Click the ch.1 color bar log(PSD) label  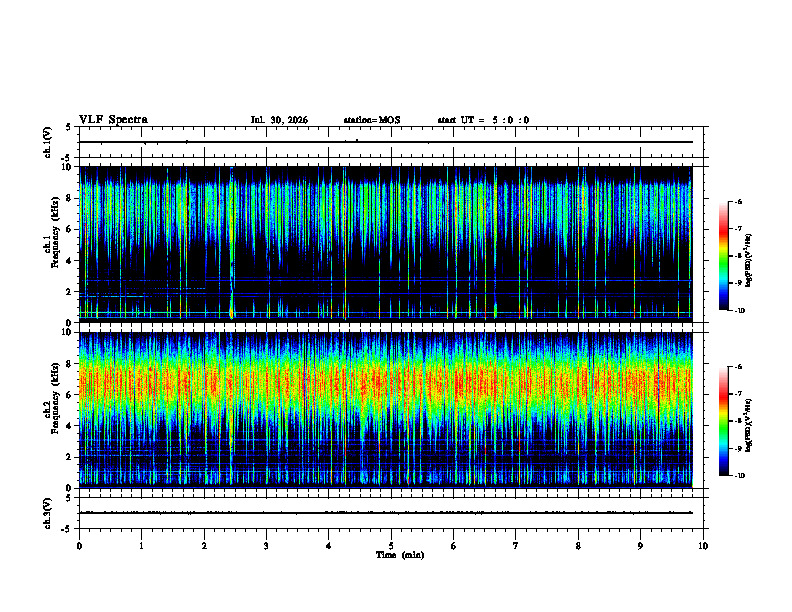coord(749,260)
